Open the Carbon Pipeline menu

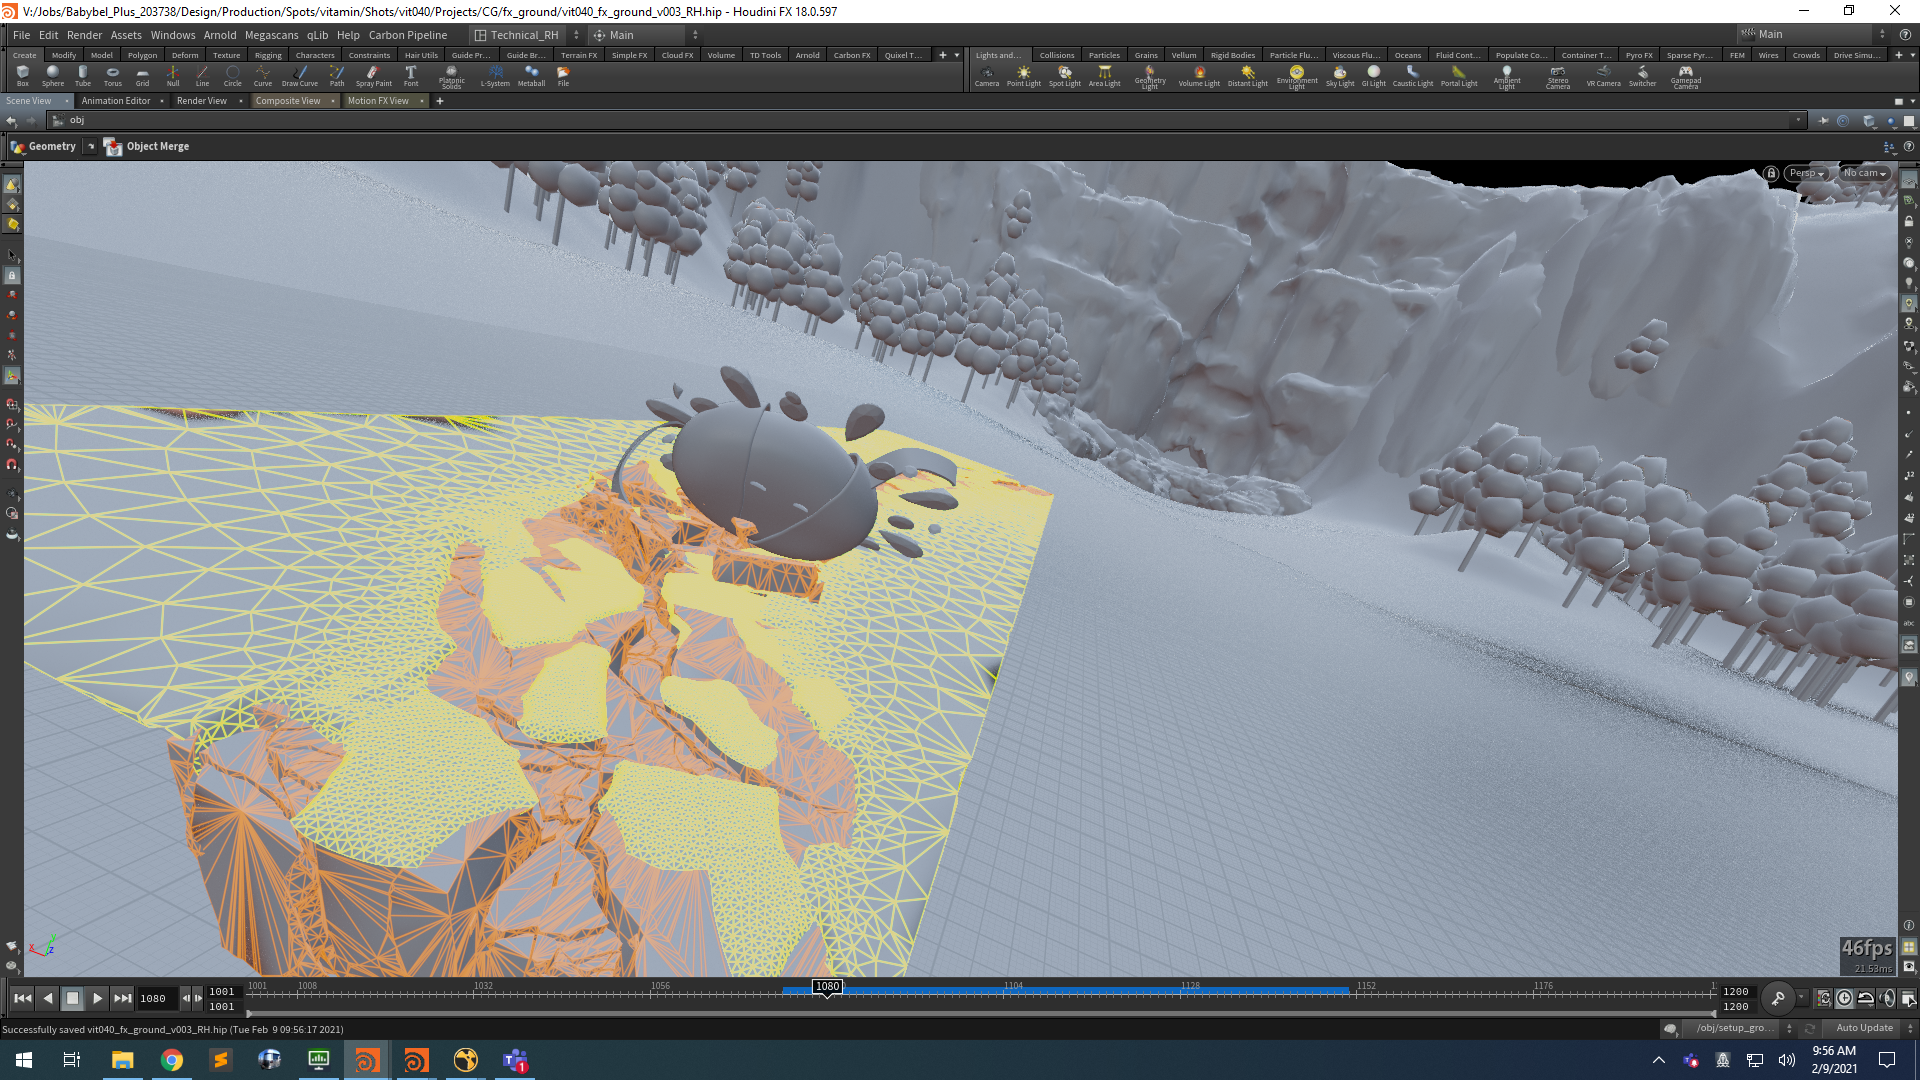408,35
